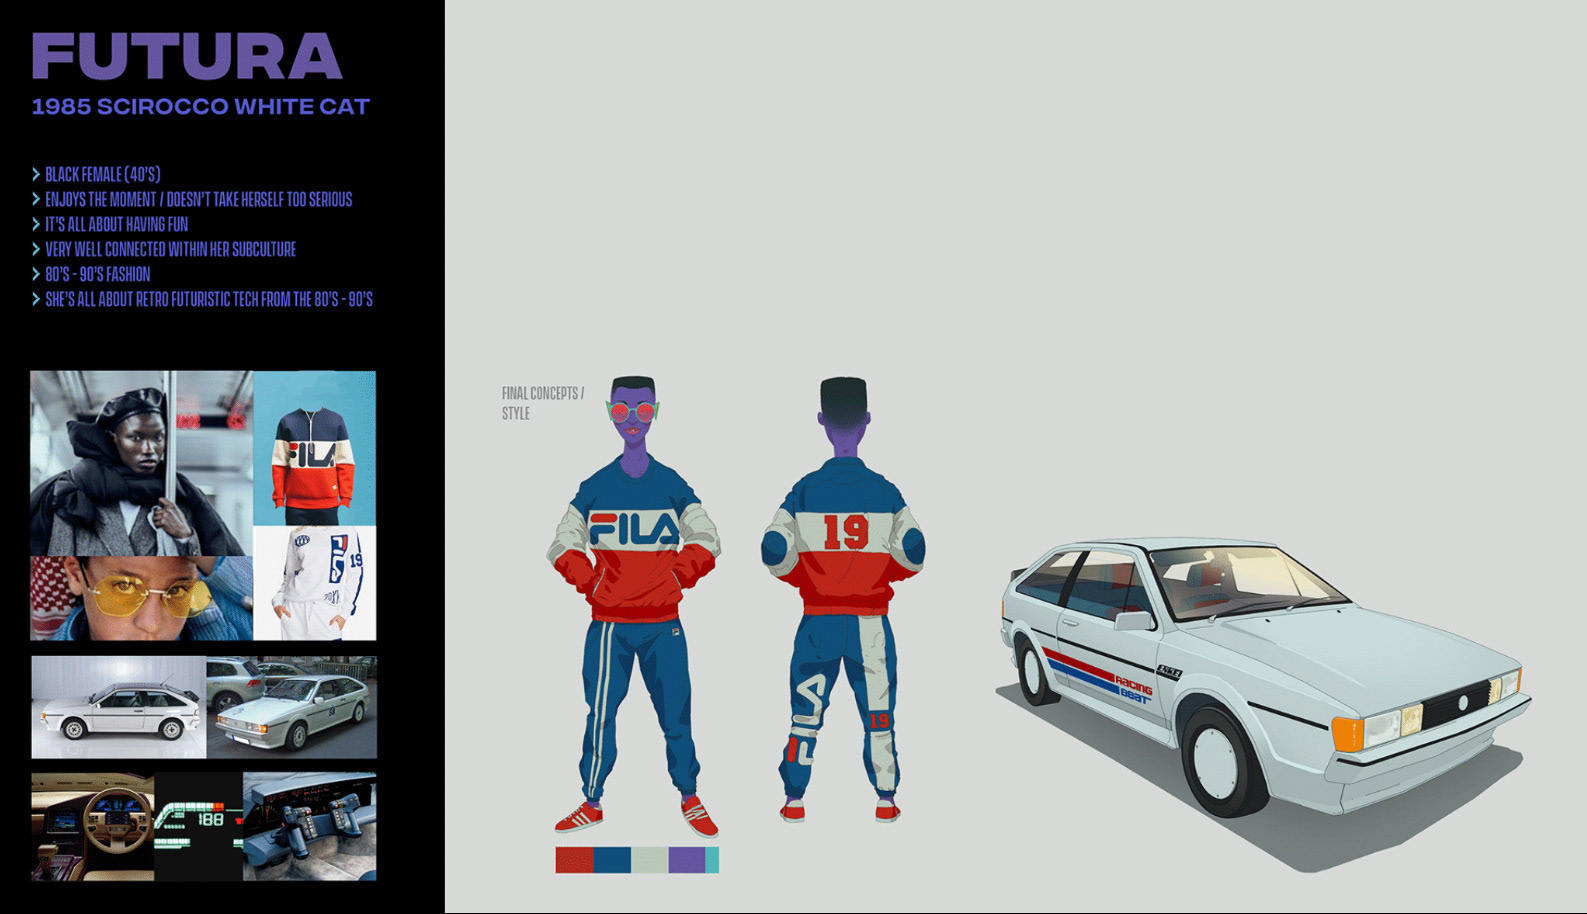Open the blue retro console photo
This screenshot has width=1587, height=914.
pos(310,826)
